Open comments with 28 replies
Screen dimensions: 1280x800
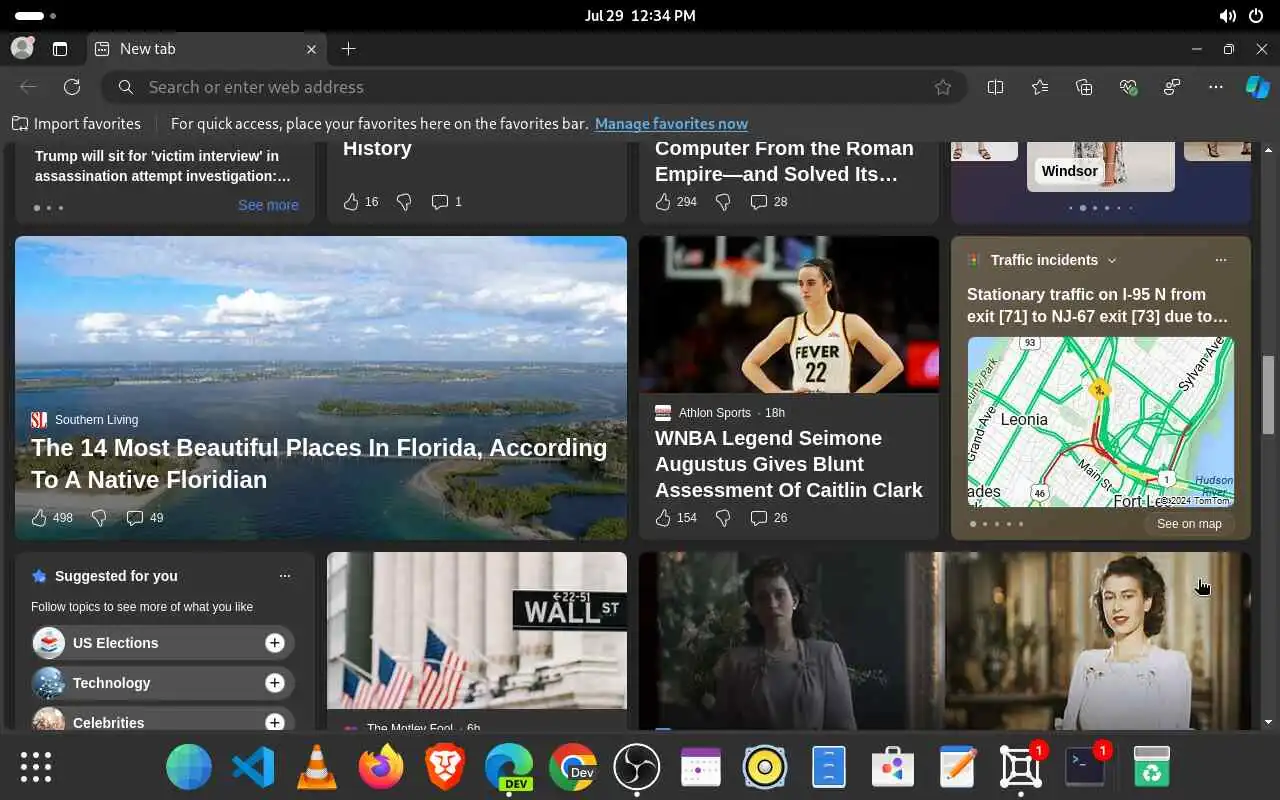[769, 202]
